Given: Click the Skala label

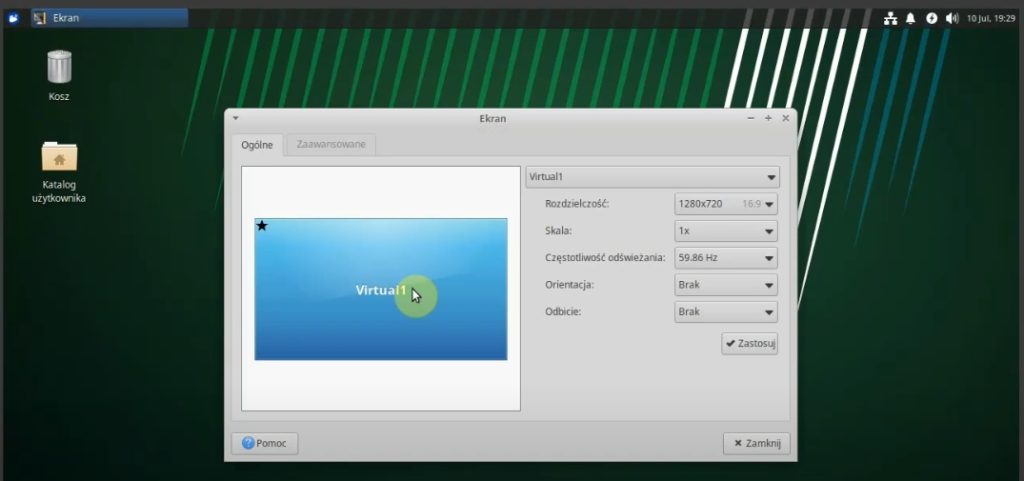Looking at the screenshot, I should pos(558,230).
